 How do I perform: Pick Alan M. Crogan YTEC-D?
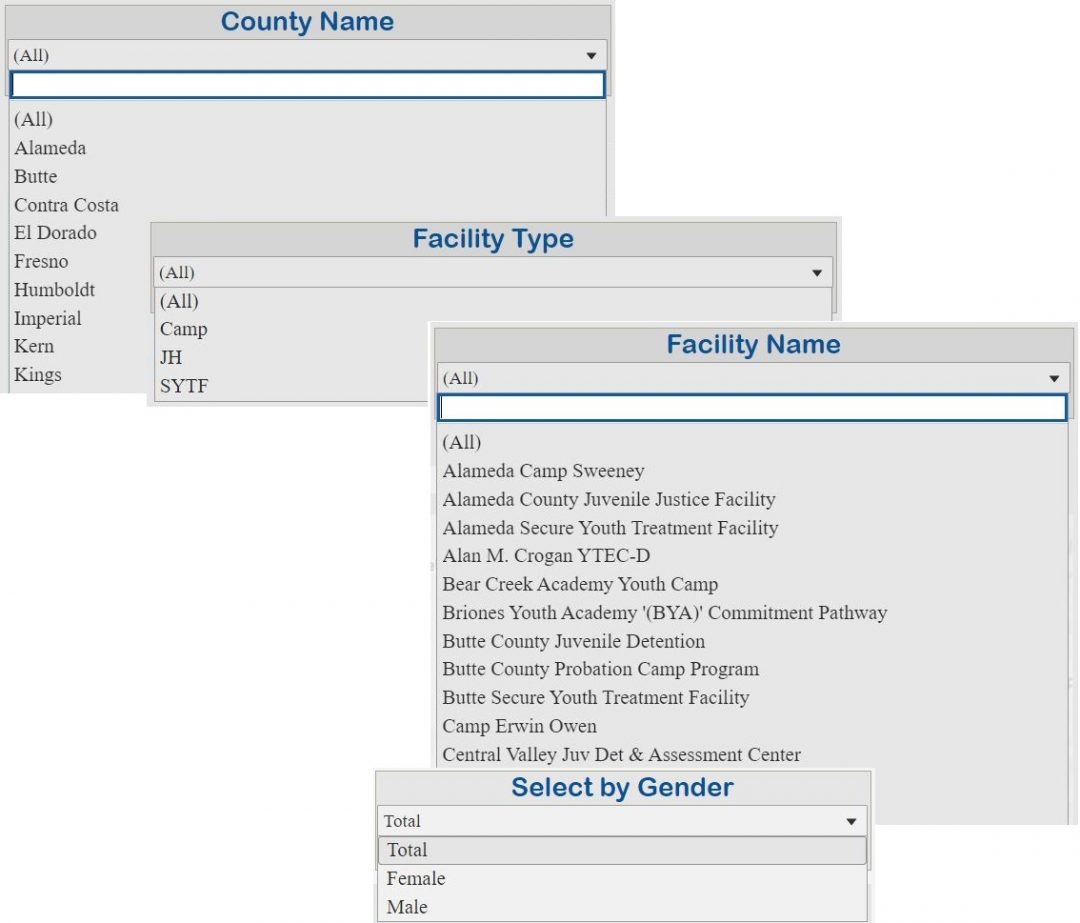tap(546, 556)
